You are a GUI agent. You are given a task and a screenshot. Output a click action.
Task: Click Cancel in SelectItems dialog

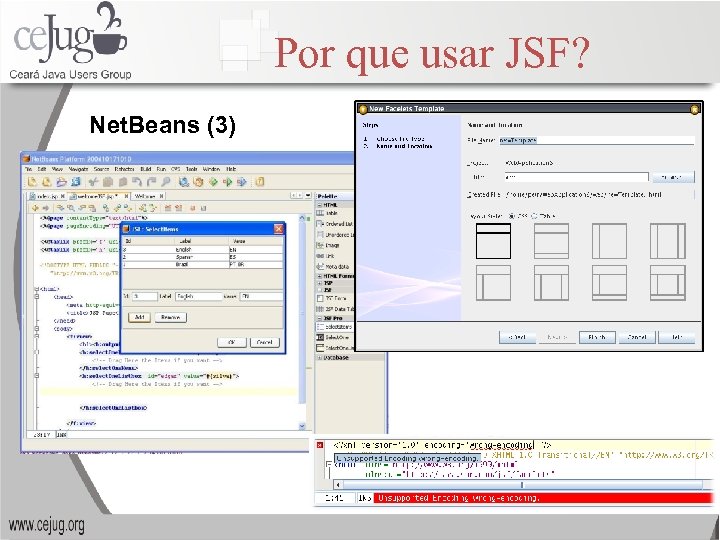pyautogui.click(x=264, y=342)
